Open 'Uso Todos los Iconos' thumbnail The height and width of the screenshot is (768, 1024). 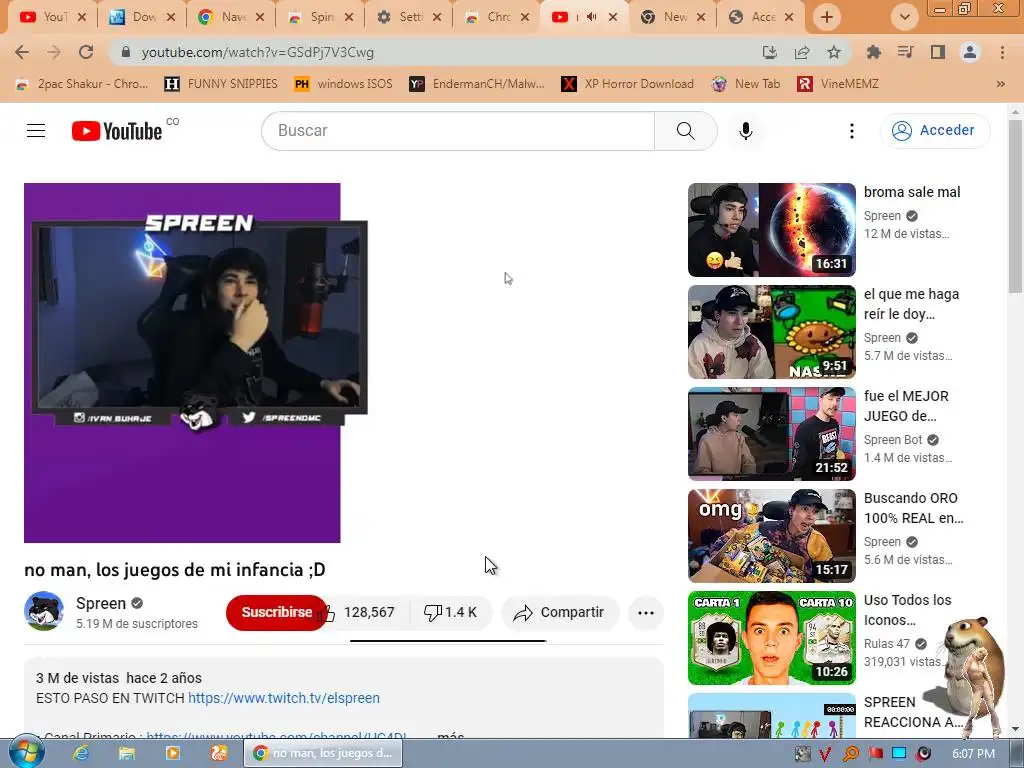coord(772,638)
